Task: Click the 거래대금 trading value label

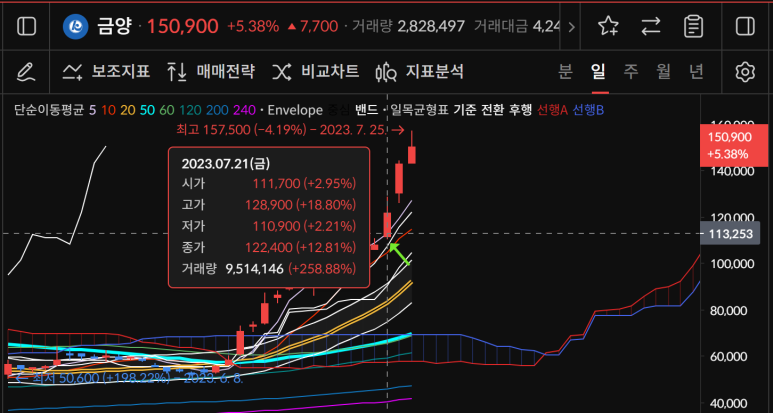Action: [500, 26]
